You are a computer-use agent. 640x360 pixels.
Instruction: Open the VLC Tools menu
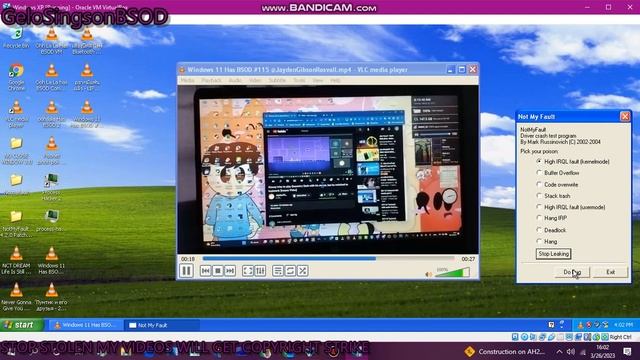(x=299, y=80)
